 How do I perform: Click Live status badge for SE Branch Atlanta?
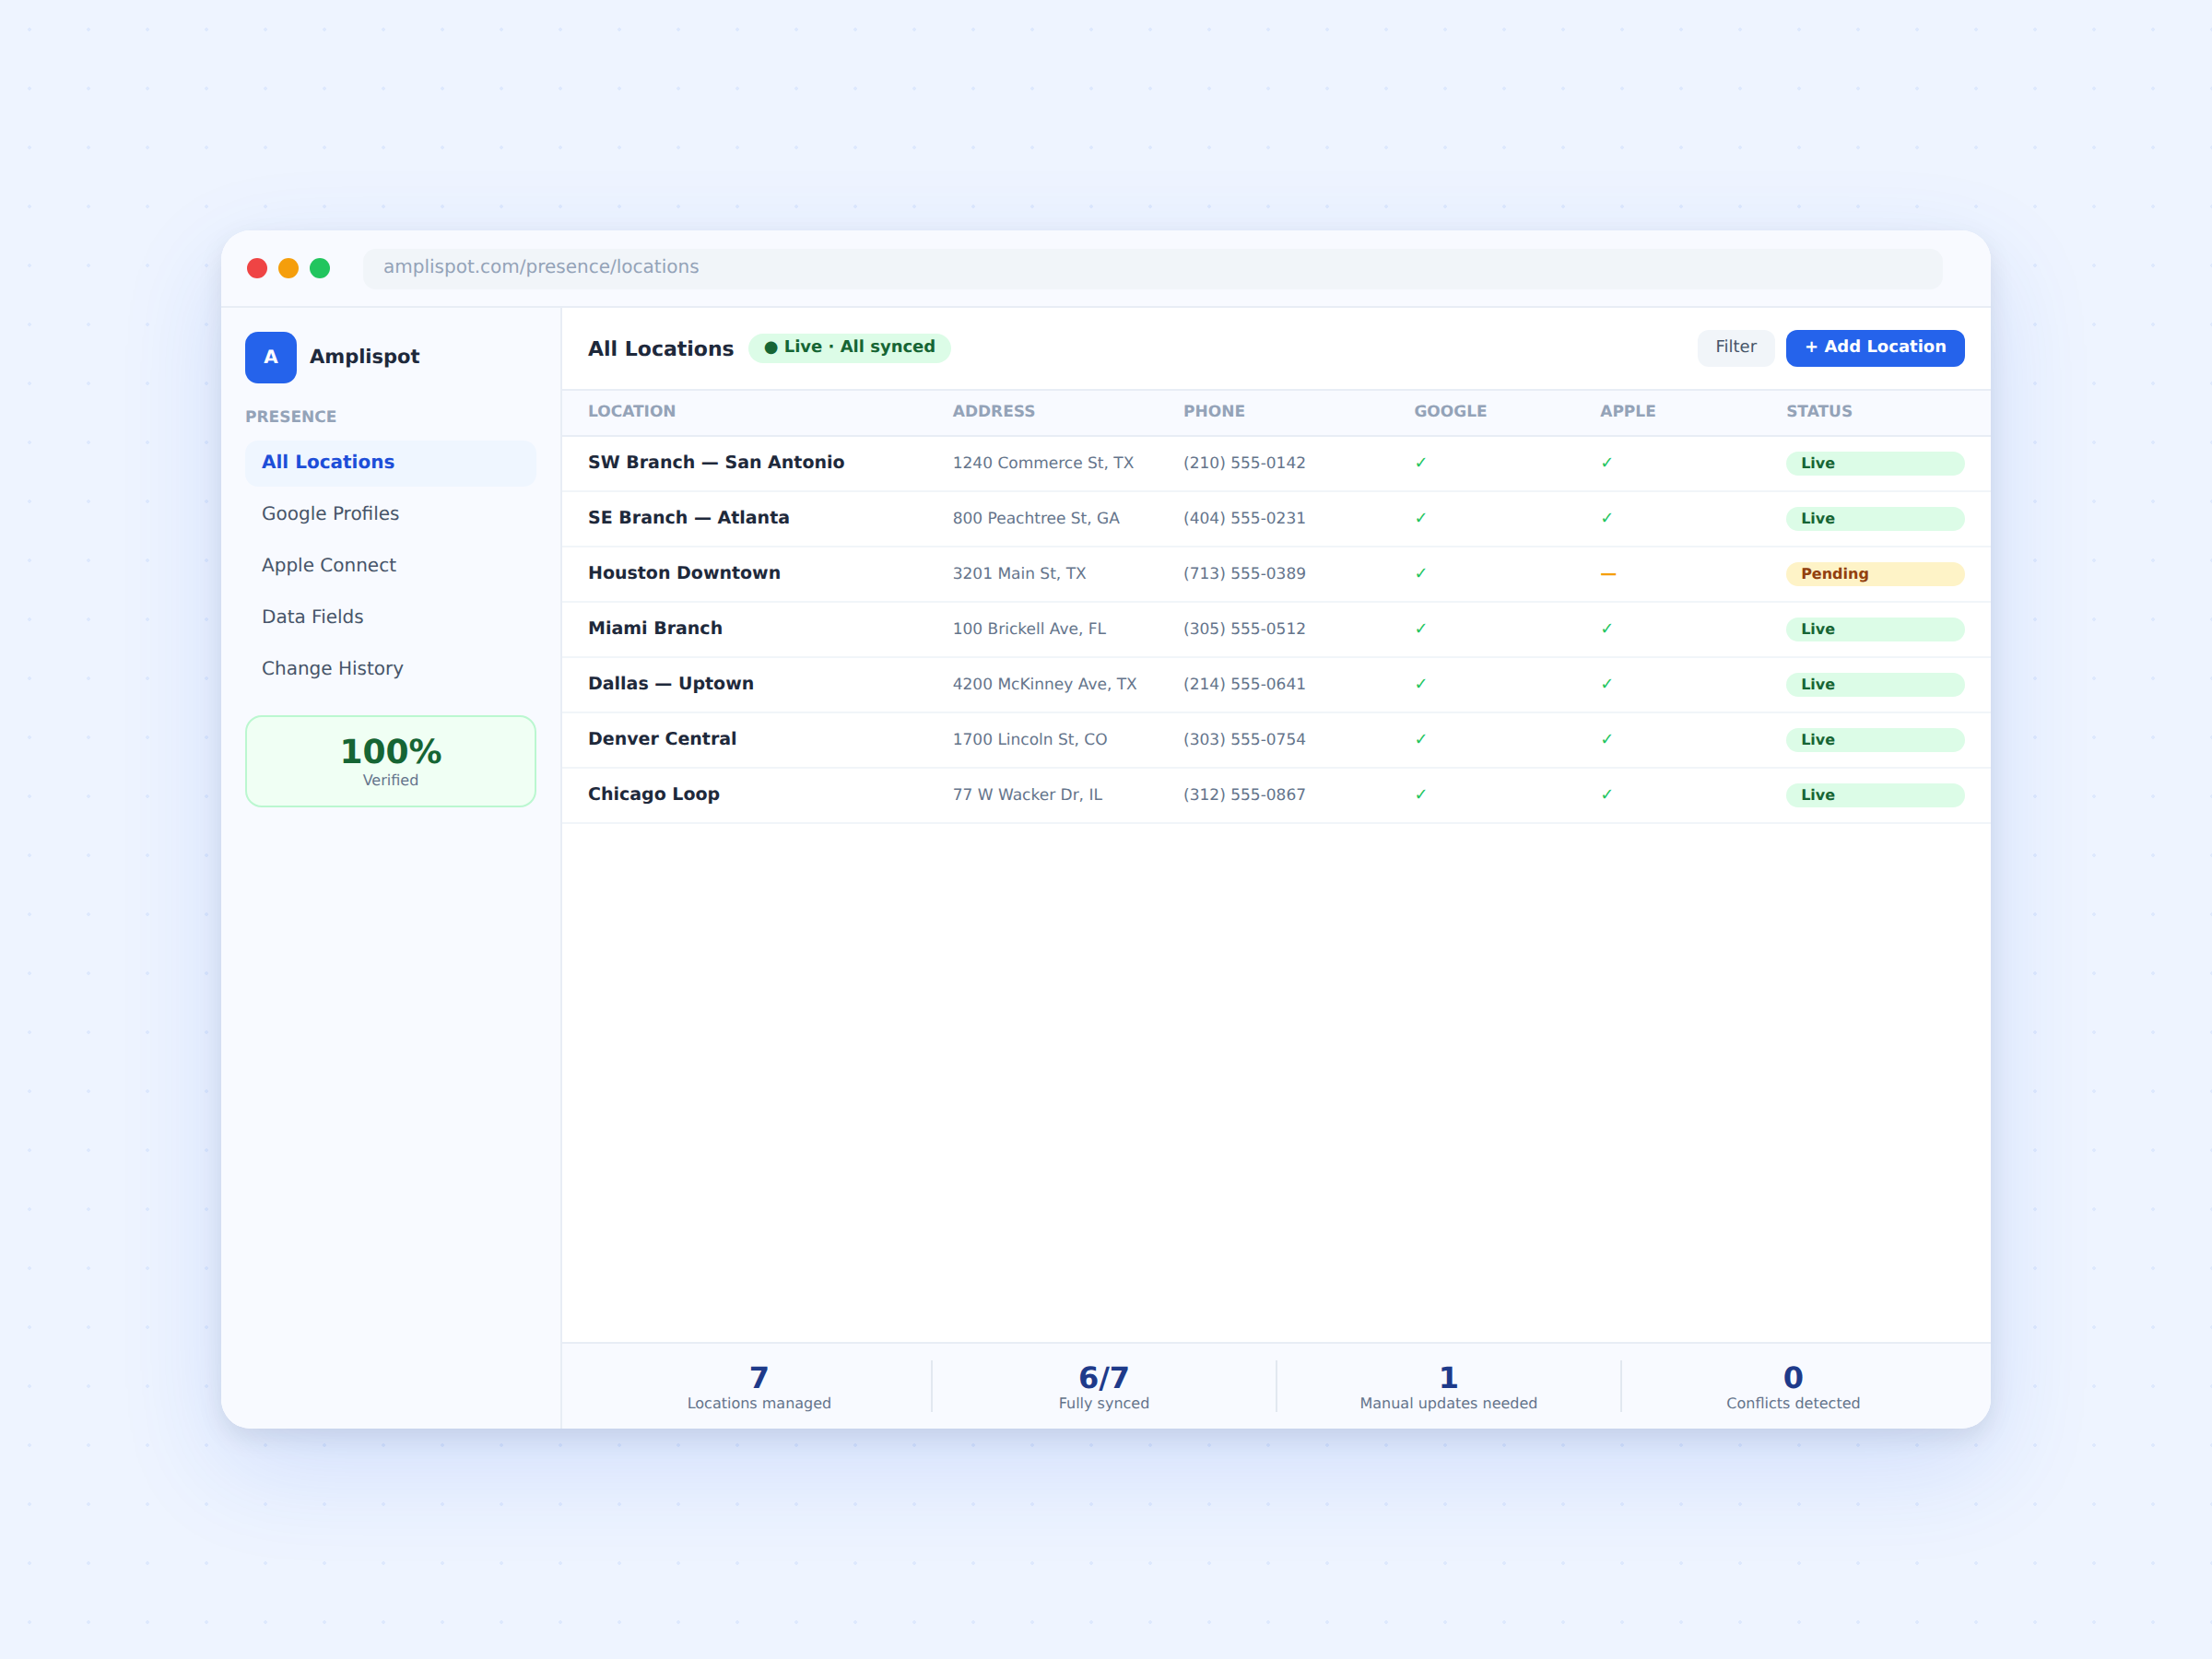1875,519
